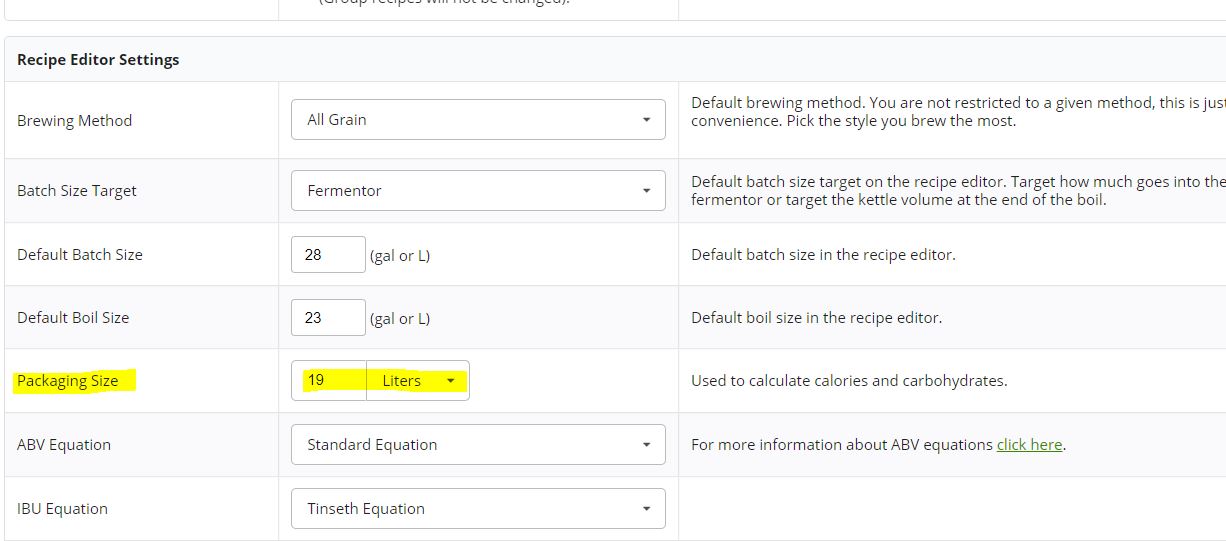Click the Brewing Method row label
1226x541 pixels.
(75, 121)
